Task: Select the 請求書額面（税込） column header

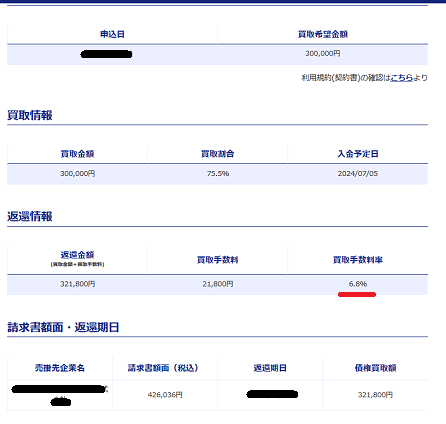Action: click(165, 368)
